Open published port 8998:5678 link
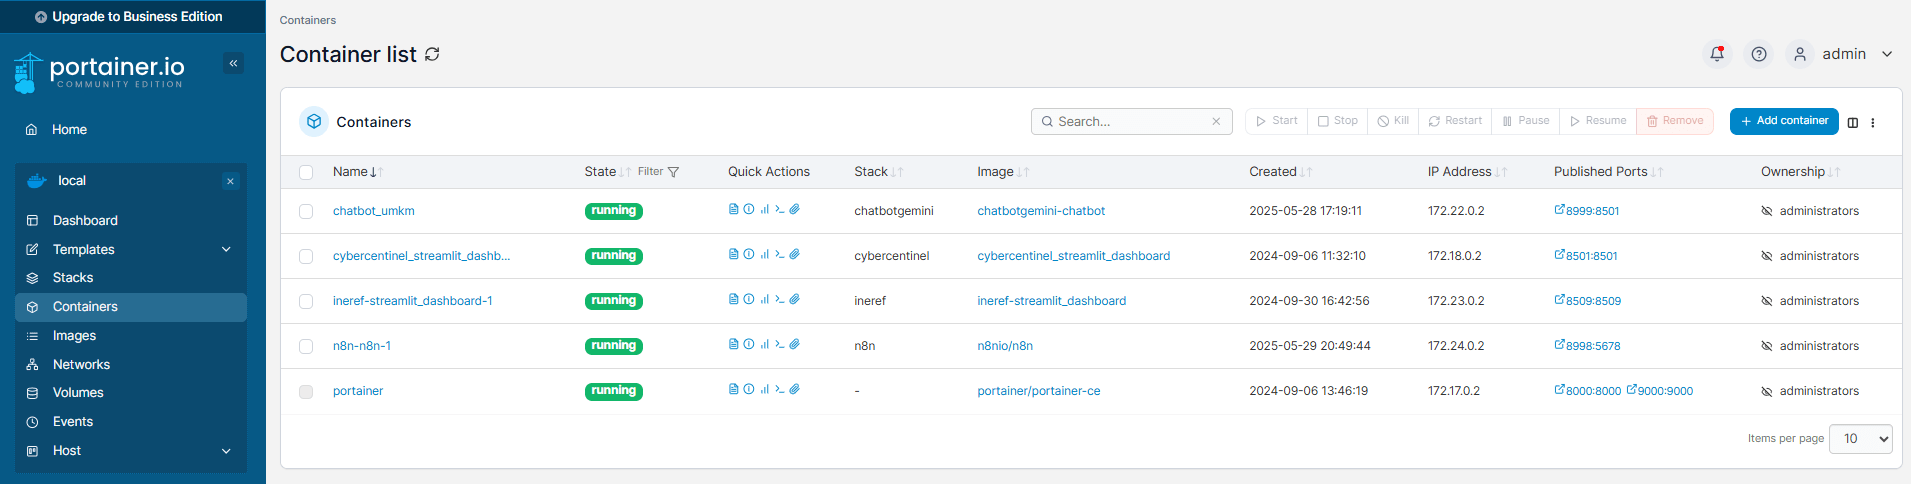 (1587, 346)
